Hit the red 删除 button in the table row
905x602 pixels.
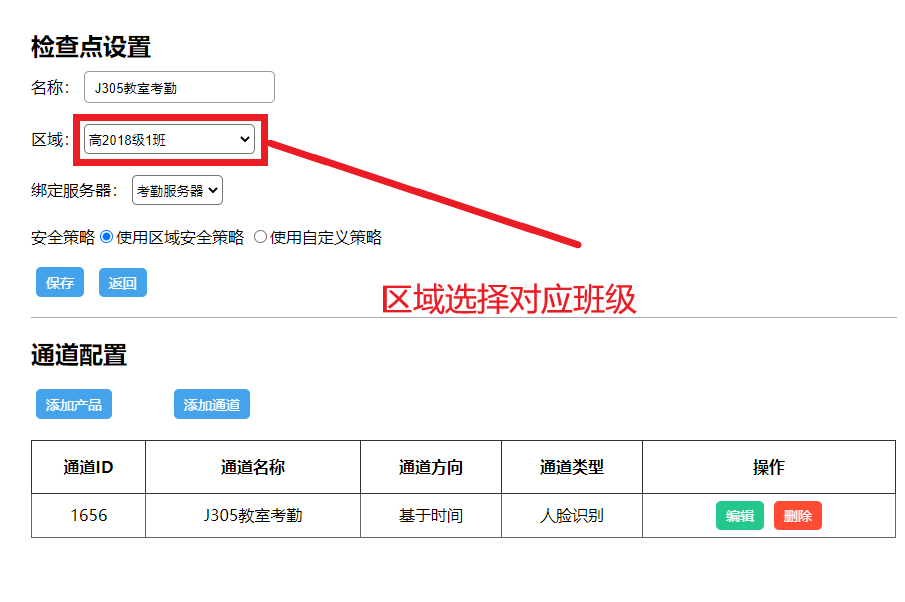click(x=797, y=516)
